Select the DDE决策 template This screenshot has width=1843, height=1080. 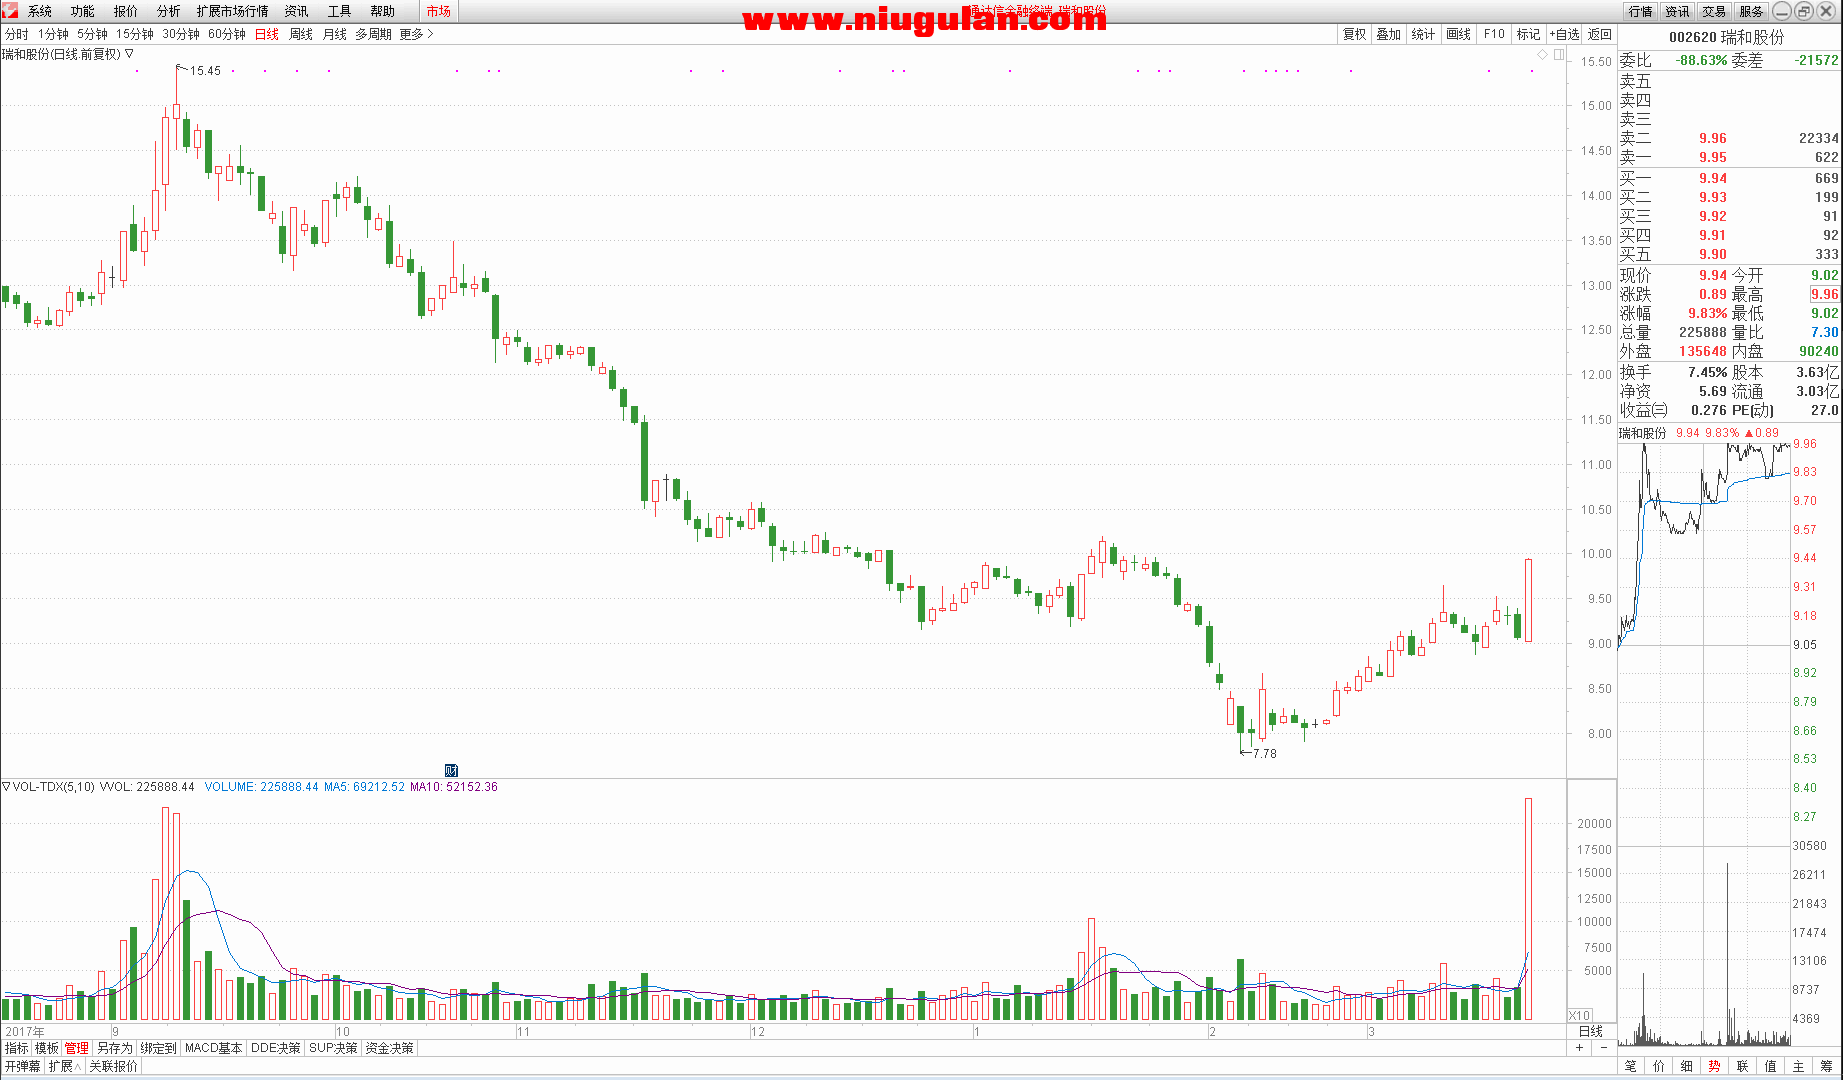click(x=275, y=1048)
